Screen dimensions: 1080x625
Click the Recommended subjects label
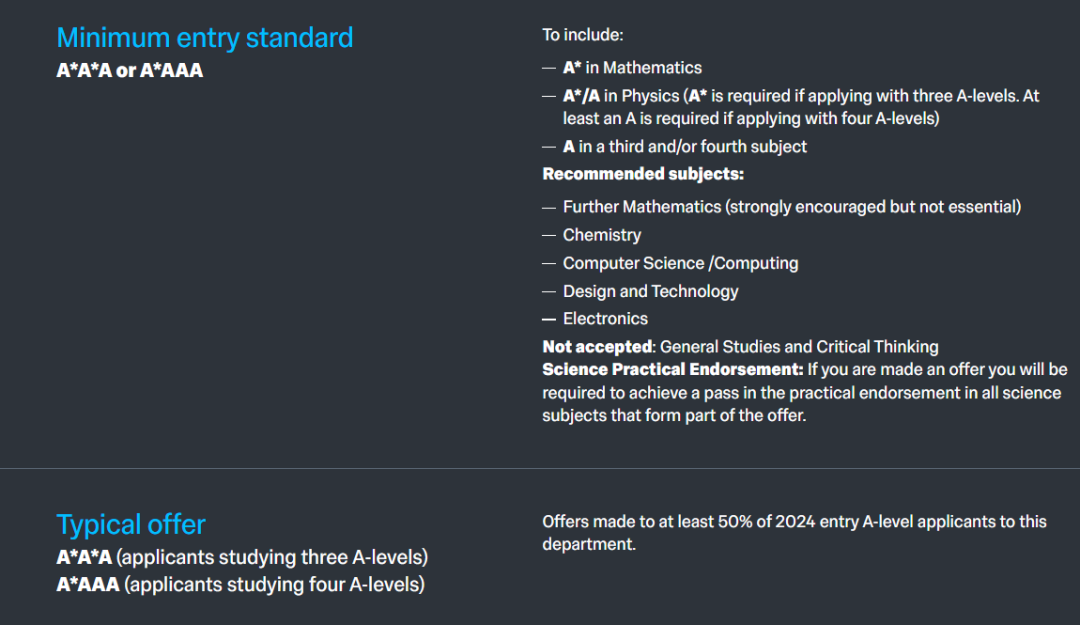coord(643,174)
